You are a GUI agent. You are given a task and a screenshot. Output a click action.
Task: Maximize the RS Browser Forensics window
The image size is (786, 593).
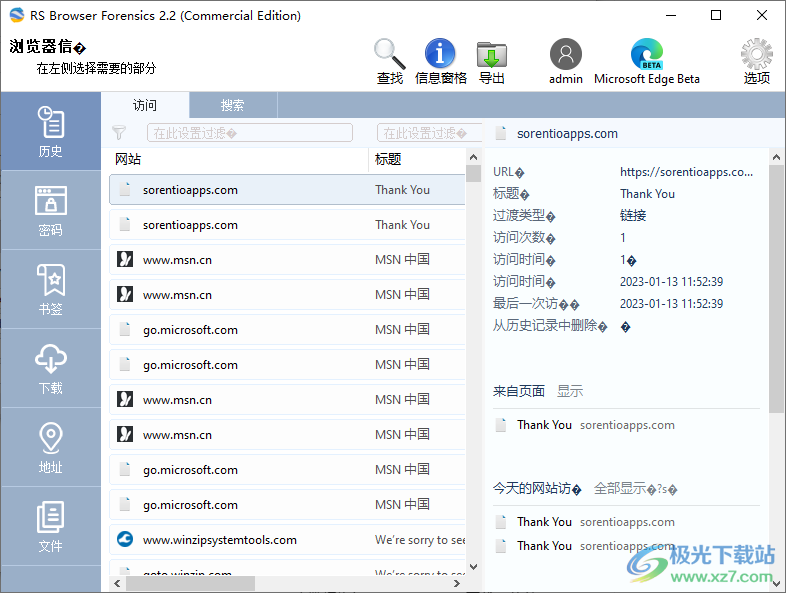tap(716, 15)
